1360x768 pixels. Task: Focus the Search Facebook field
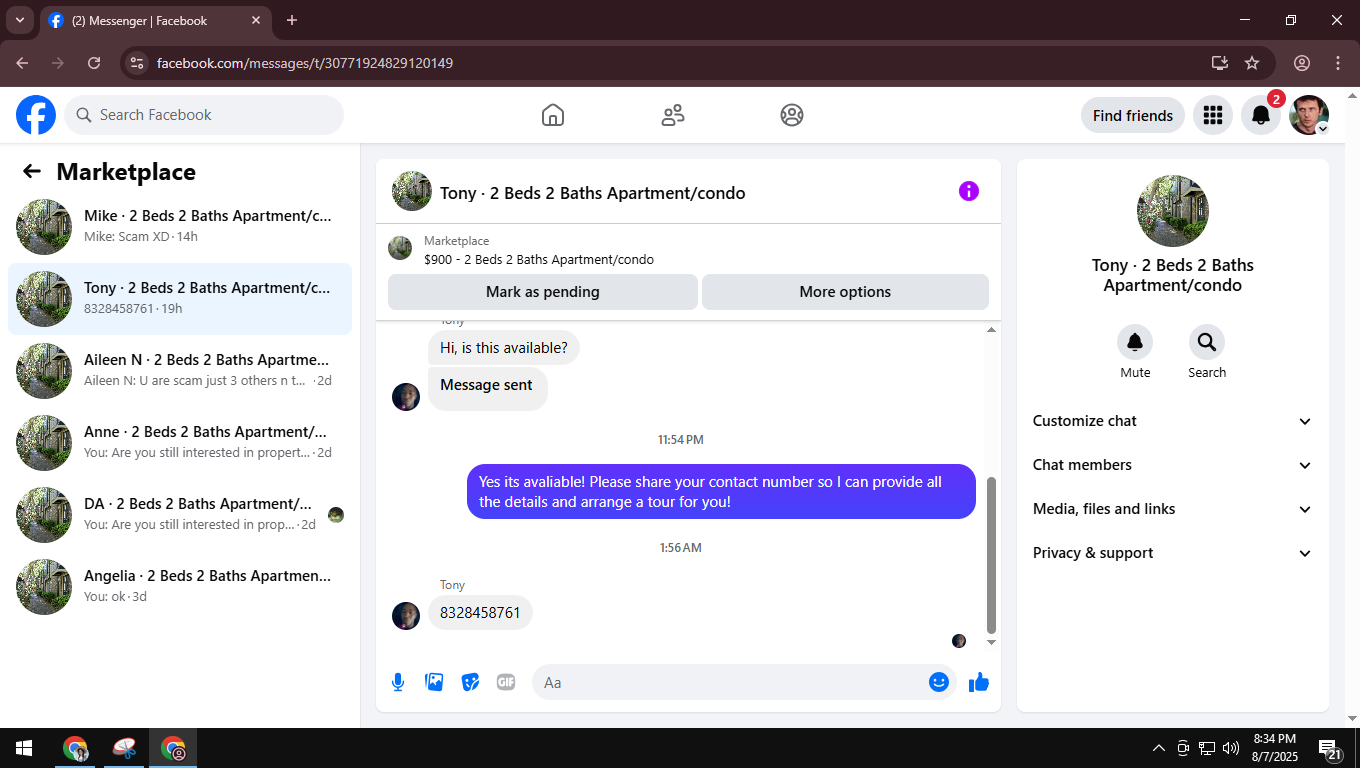coord(204,115)
